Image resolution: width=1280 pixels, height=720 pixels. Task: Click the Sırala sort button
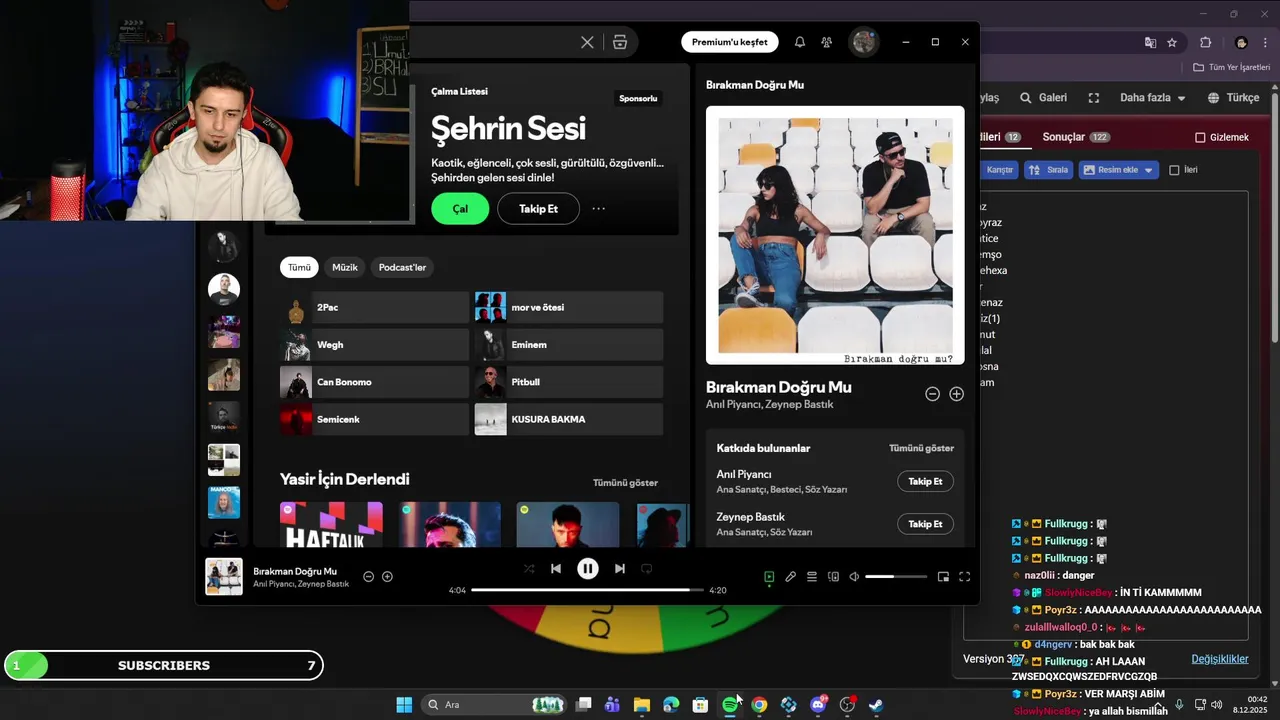[x=1048, y=170]
